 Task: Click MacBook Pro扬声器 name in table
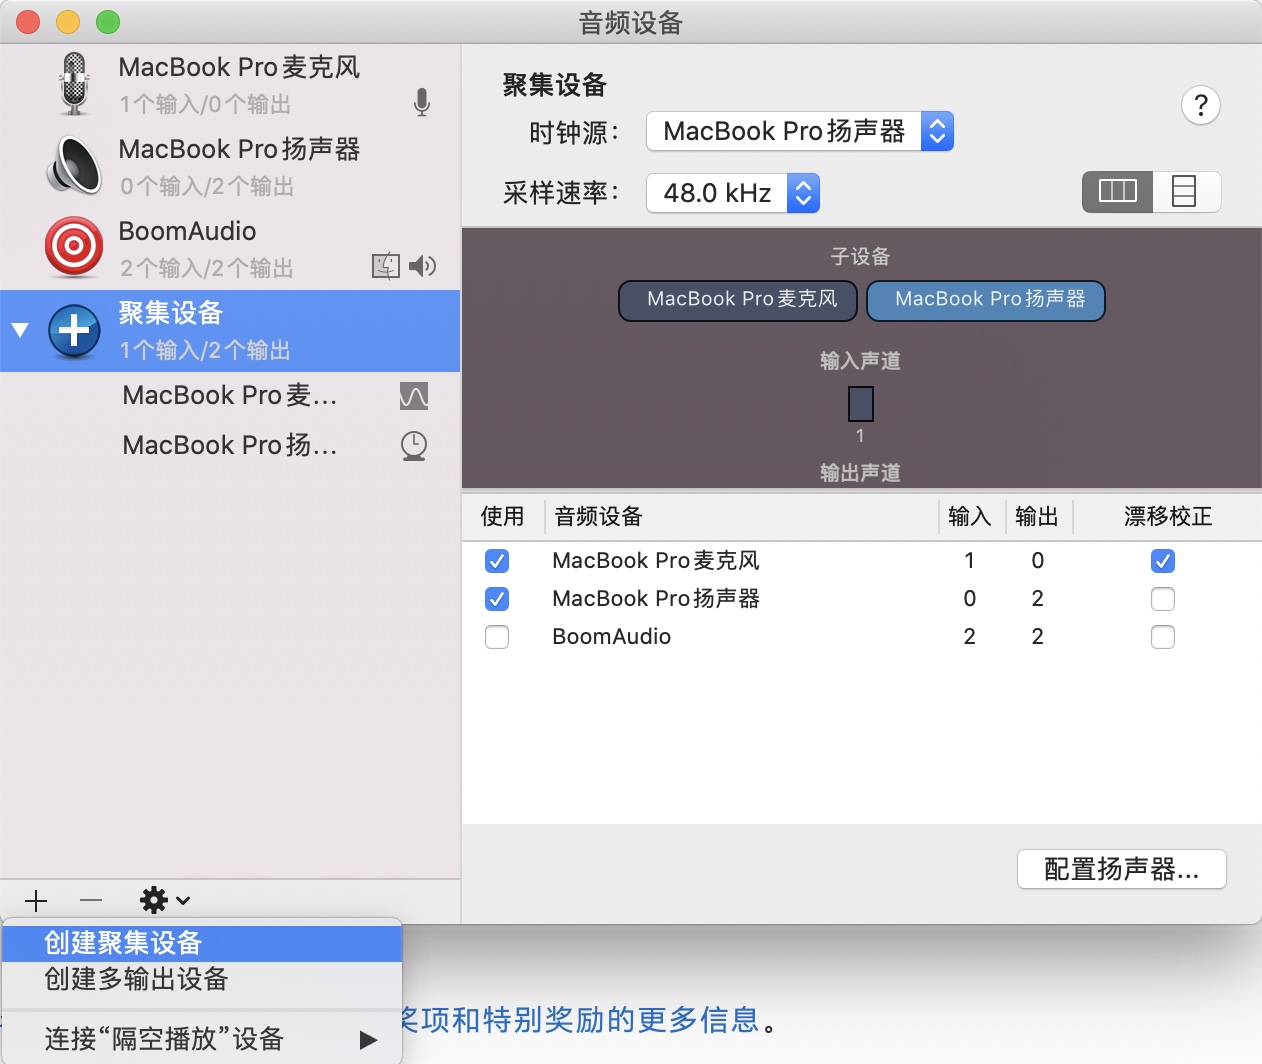click(656, 599)
